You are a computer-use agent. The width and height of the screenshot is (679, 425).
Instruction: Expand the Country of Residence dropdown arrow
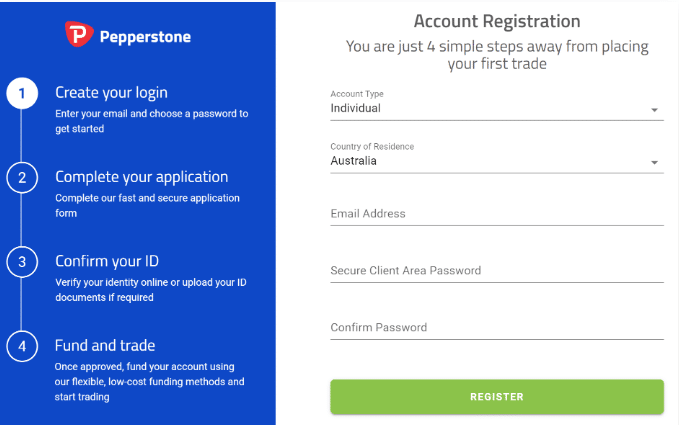click(x=654, y=162)
